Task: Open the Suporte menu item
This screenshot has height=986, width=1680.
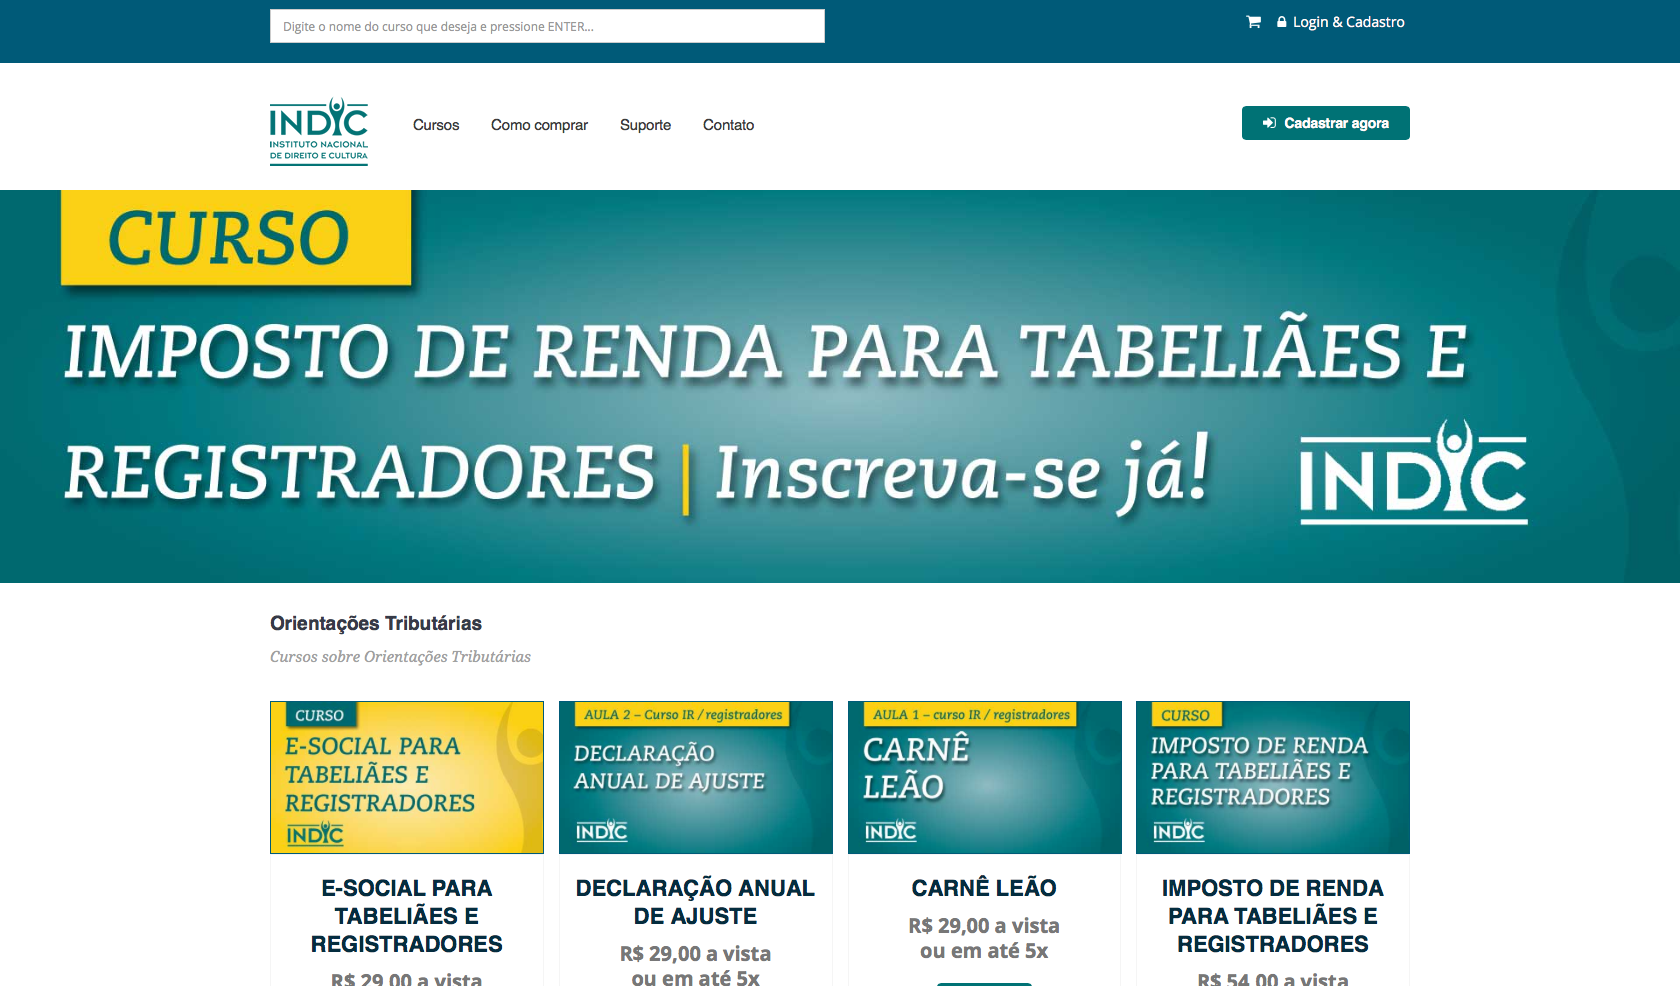Action: tap(645, 125)
